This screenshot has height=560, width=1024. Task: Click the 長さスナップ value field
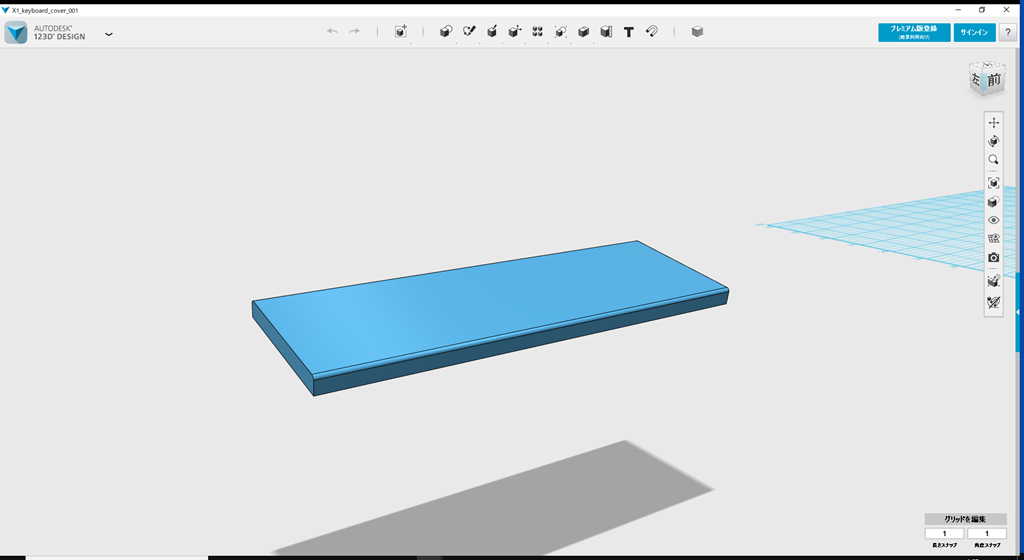point(944,534)
